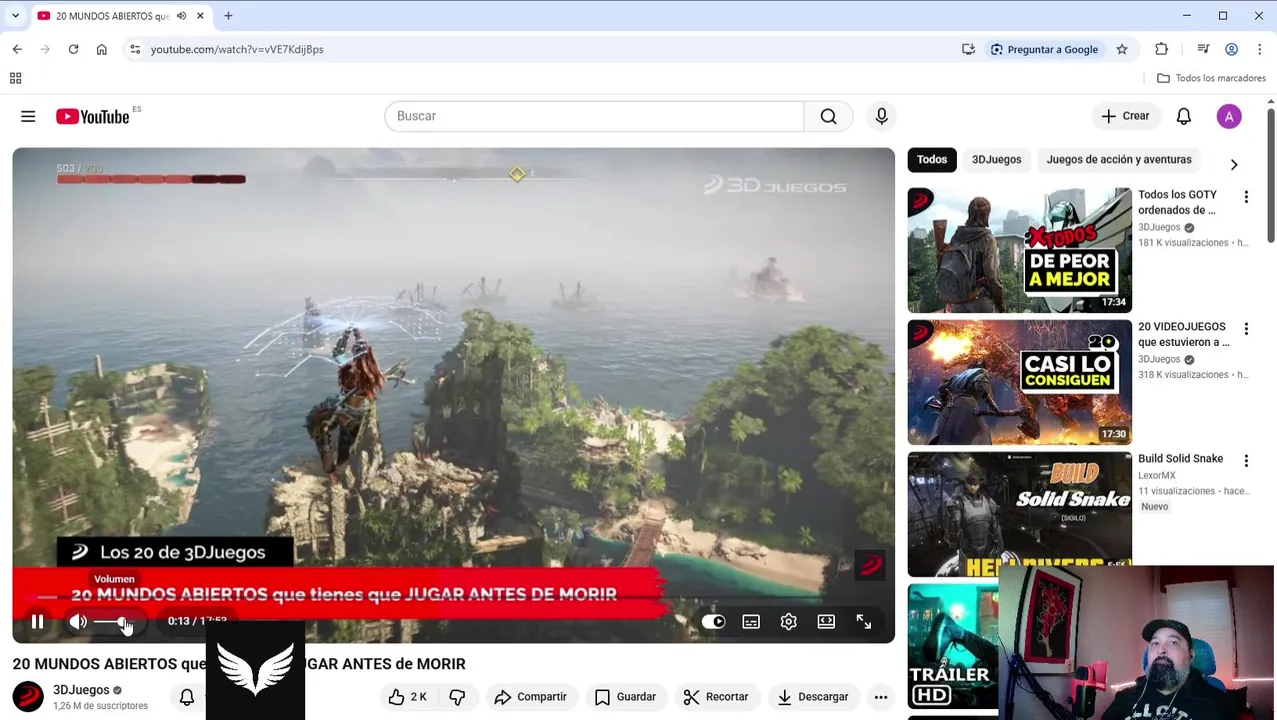The height and width of the screenshot is (720, 1277).
Task: Click the video progress bar
Action: (453, 600)
